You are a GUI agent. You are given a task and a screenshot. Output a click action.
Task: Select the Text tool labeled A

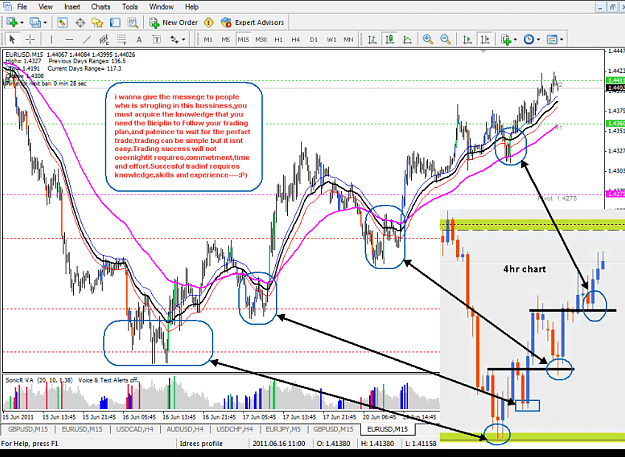(139, 39)
